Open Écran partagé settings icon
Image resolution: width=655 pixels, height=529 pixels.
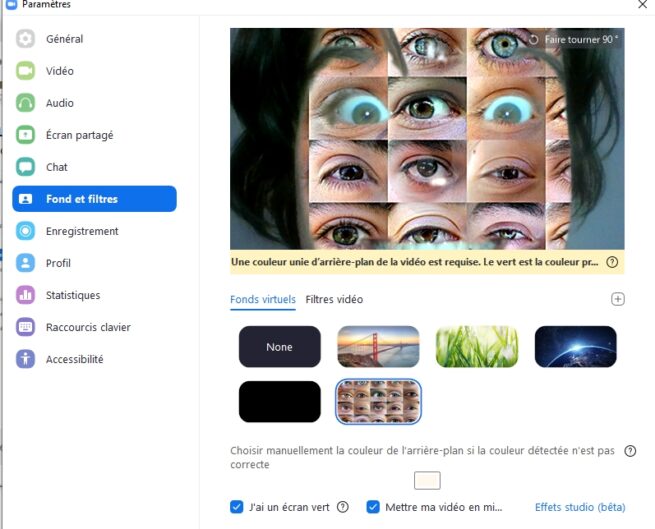click(x=25, y=135)
